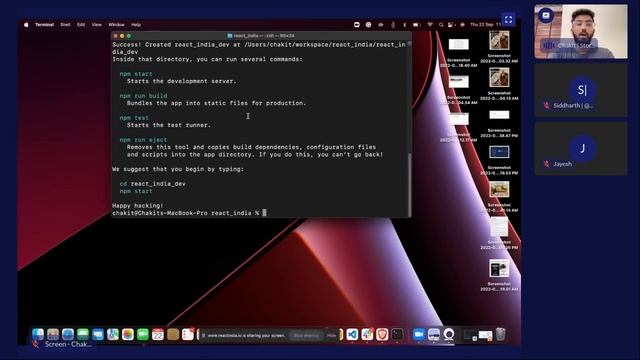
Task: Click the icon atop Chakit's video tile
Action: [x=546, y=16]
